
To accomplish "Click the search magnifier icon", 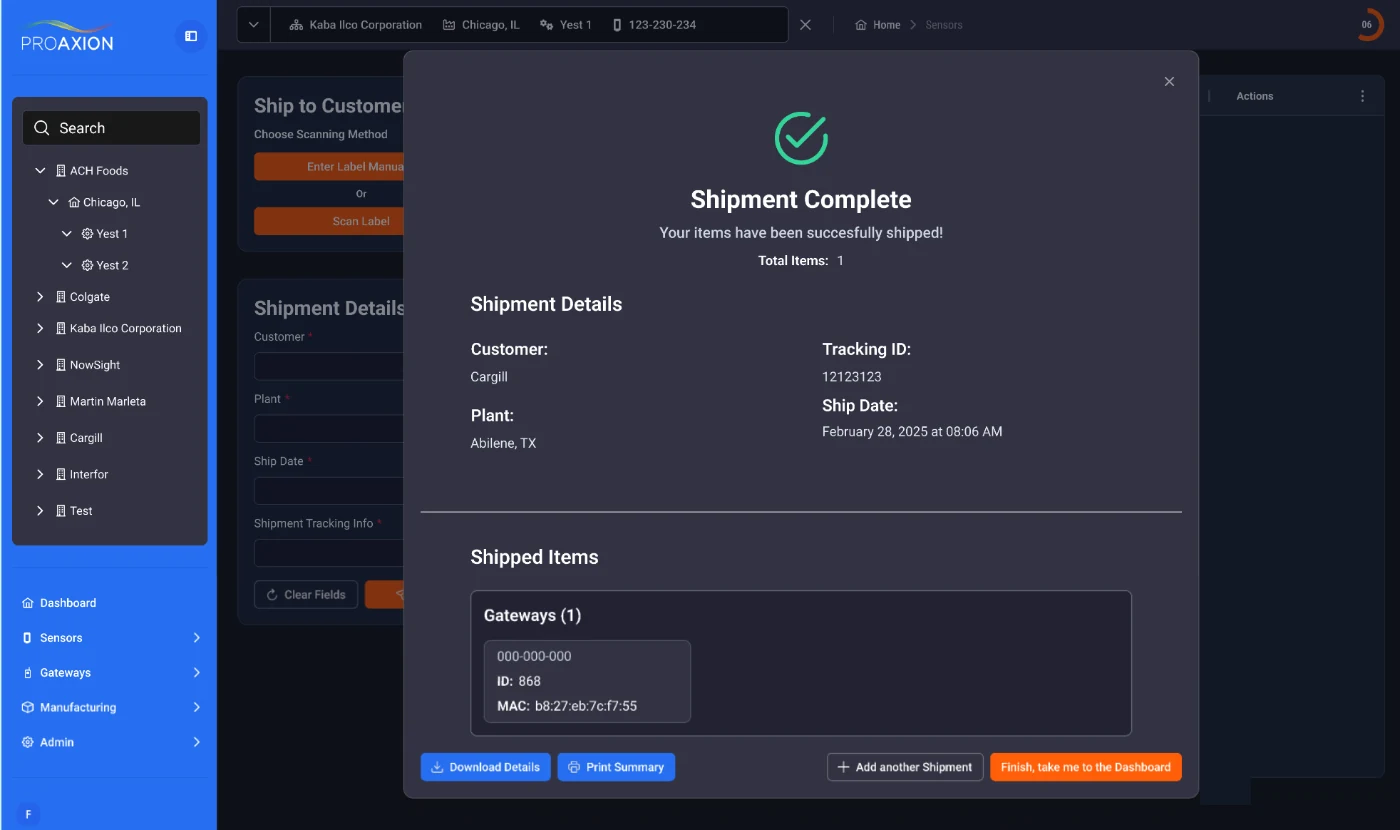I will 41,128.
